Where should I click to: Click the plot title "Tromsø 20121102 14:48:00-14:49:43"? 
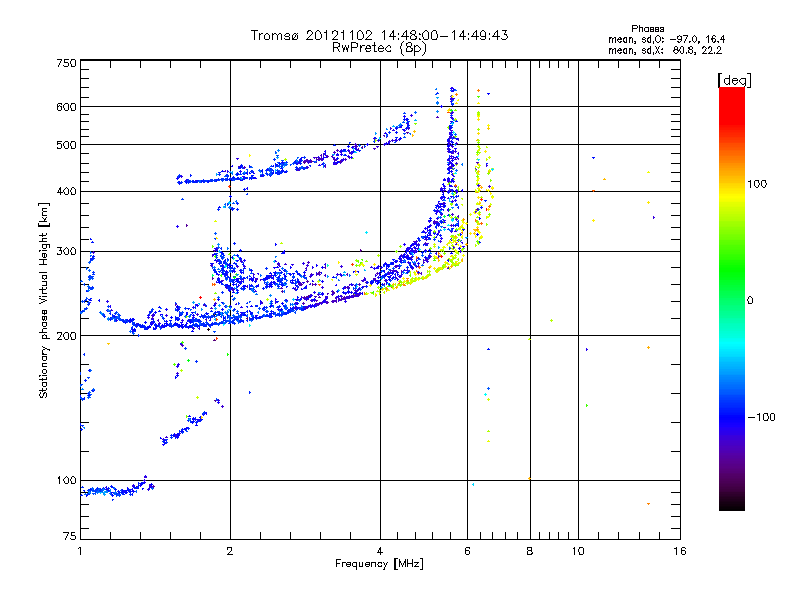(379, 35)
